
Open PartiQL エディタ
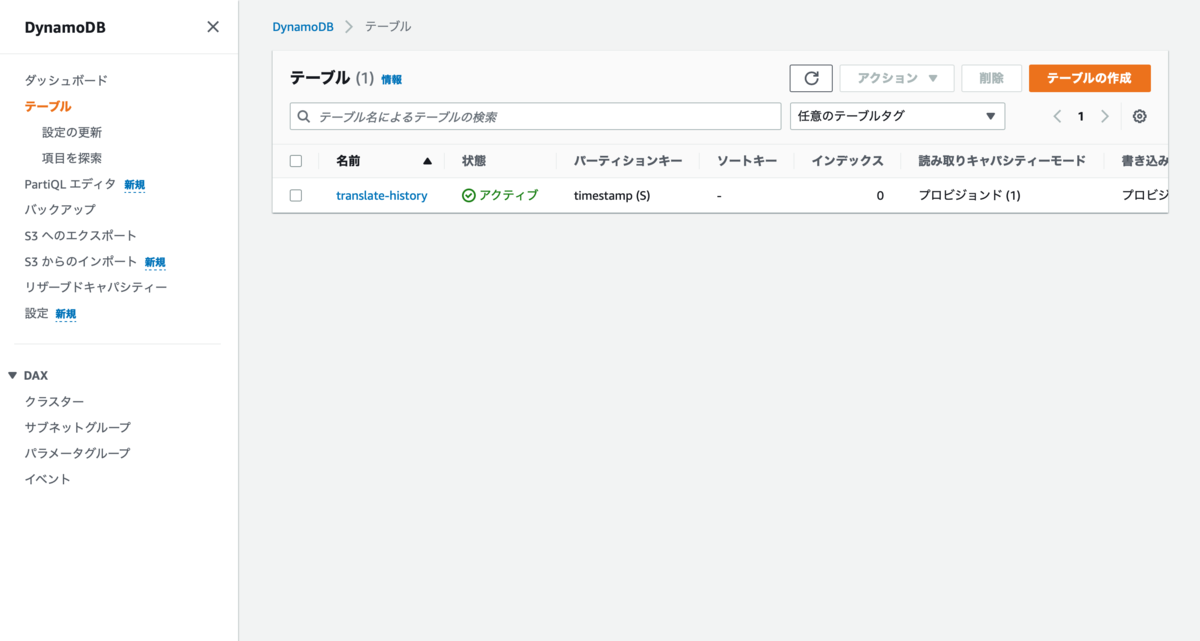click(x=70, y=184)
